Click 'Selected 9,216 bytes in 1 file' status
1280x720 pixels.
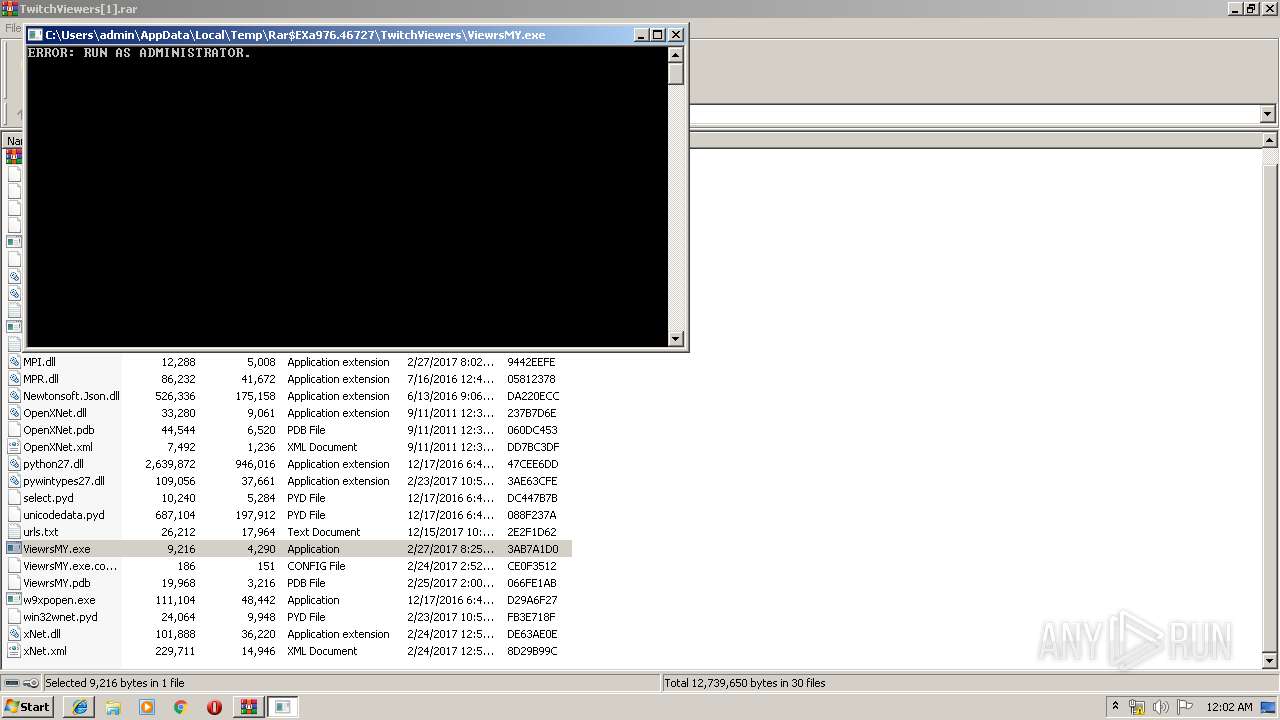point(115,683)
